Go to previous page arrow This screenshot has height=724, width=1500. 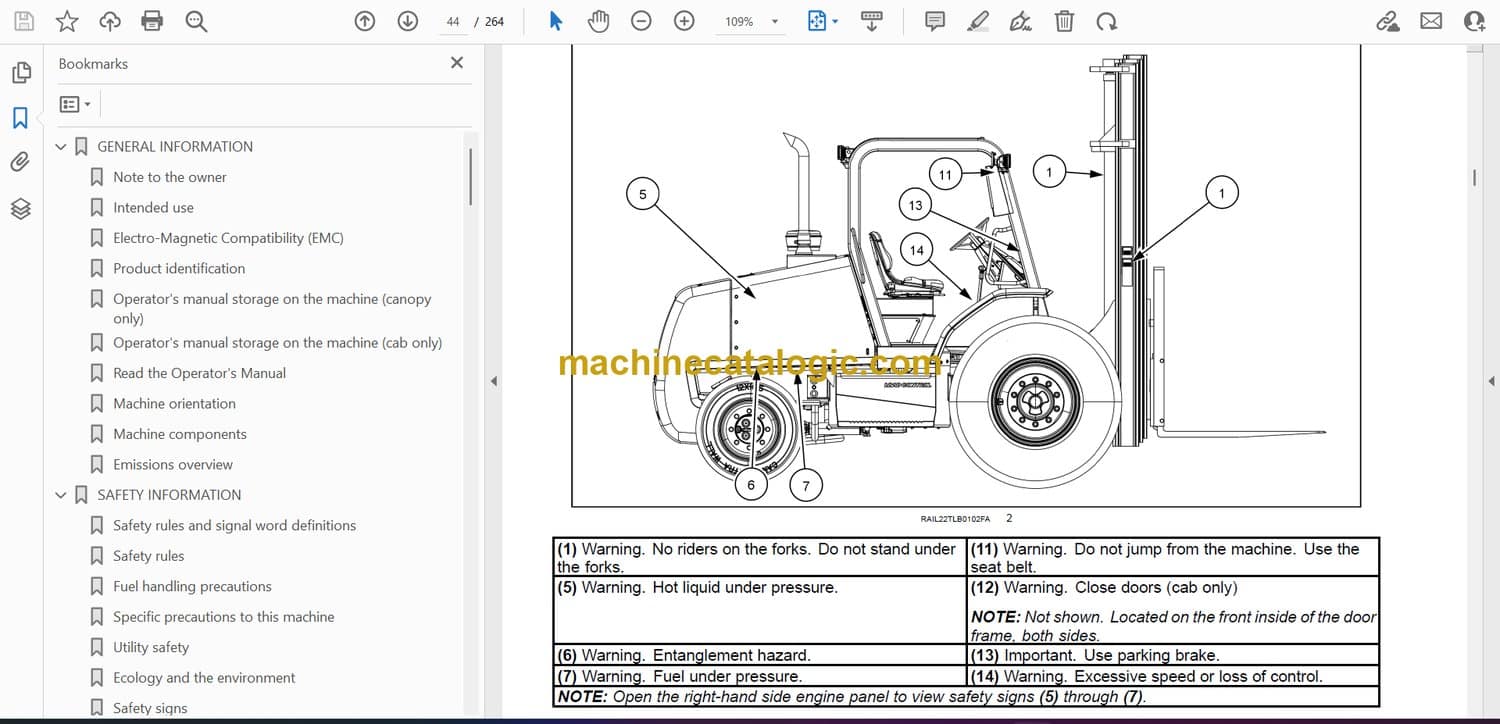[x=365, y=21]
